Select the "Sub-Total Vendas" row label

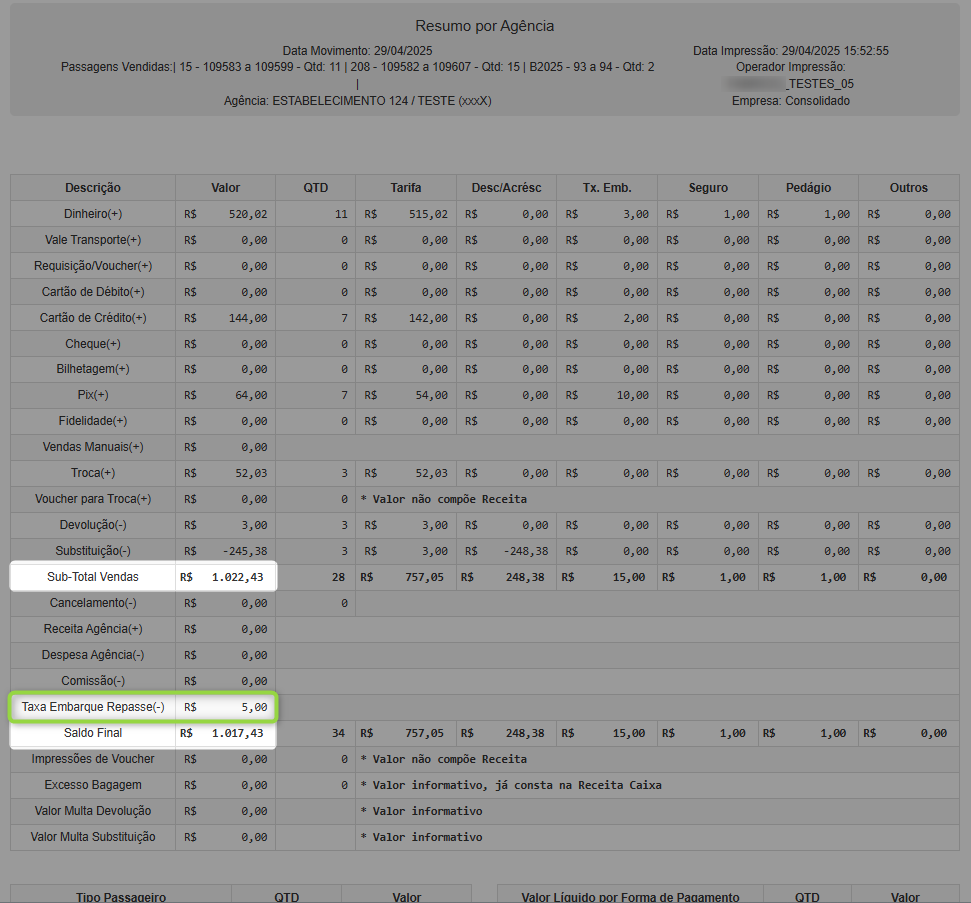[x=93, y=577]
